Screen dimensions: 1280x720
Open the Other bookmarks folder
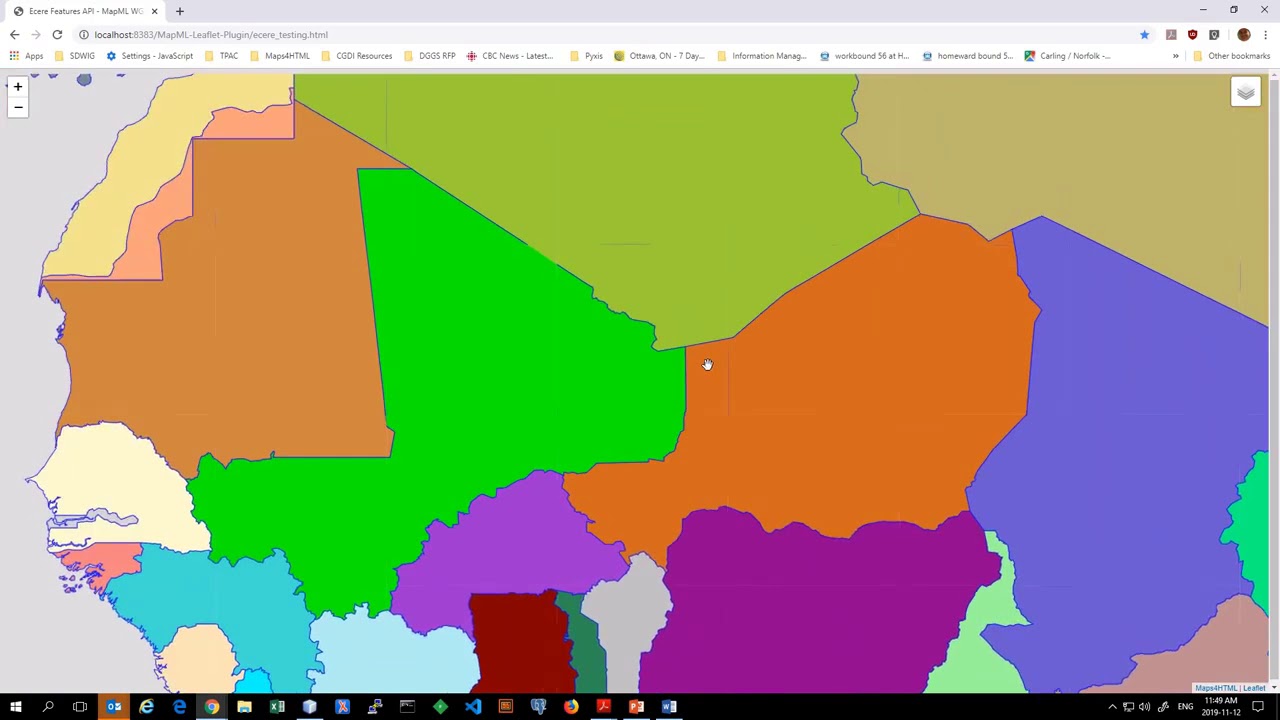coord(1232,56)
